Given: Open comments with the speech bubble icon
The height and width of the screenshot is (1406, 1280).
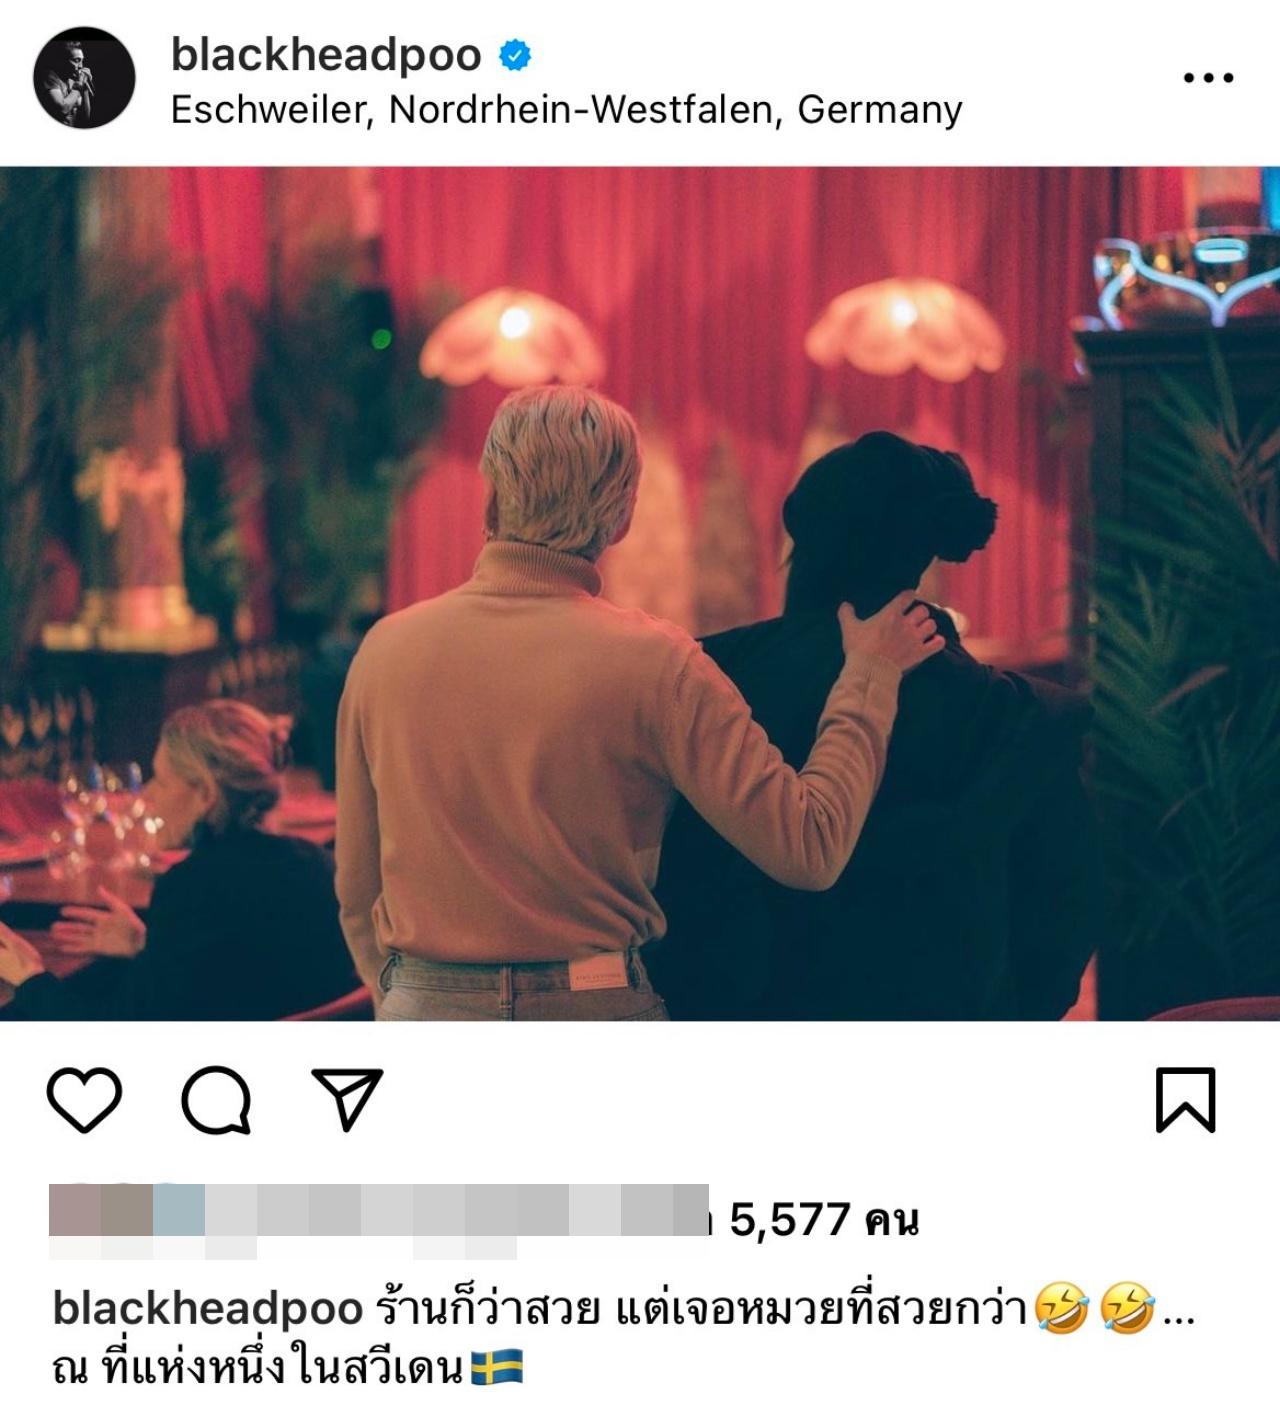Looking at the screenshot, I should [216, 1100].
